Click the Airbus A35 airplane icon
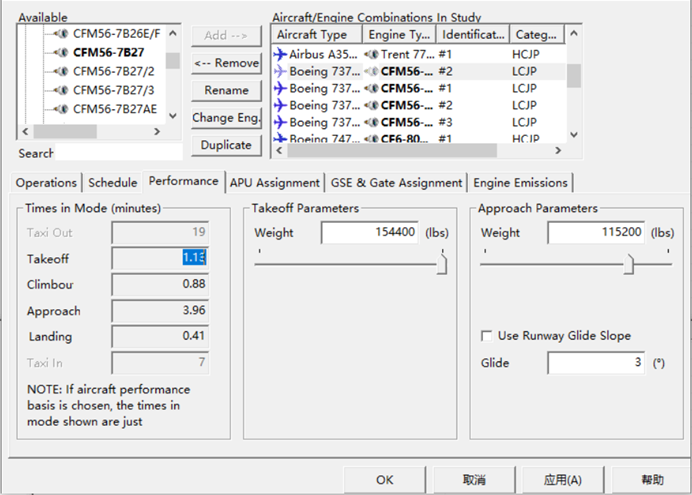The image size is (692, 495). point(280,54)
